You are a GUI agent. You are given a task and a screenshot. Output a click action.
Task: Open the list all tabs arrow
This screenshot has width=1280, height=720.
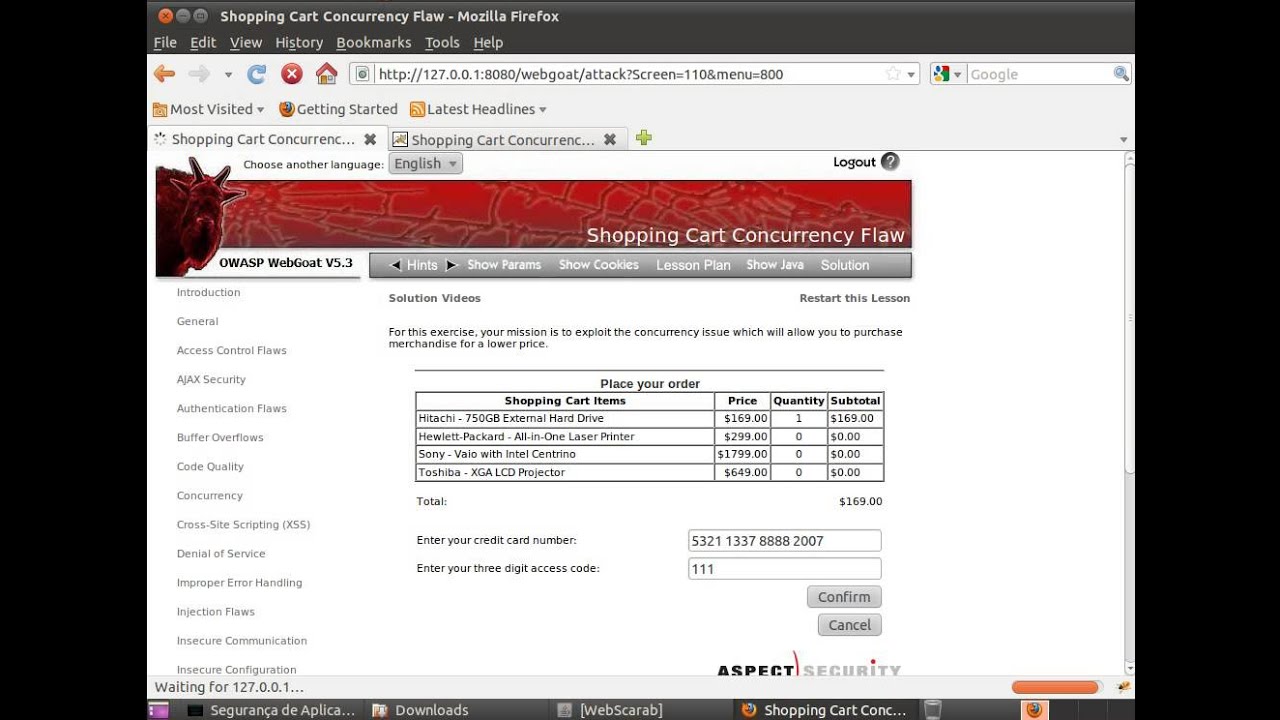pyautogui.click(x=1123, y=140)
